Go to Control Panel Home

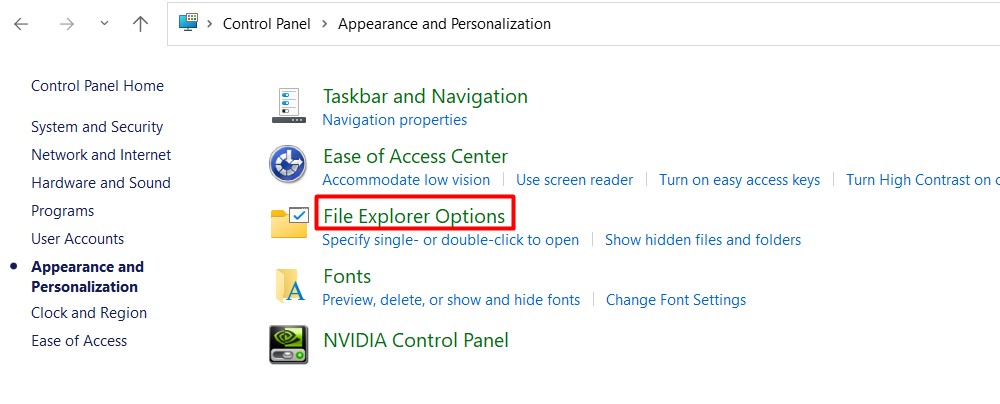[97, 86]
